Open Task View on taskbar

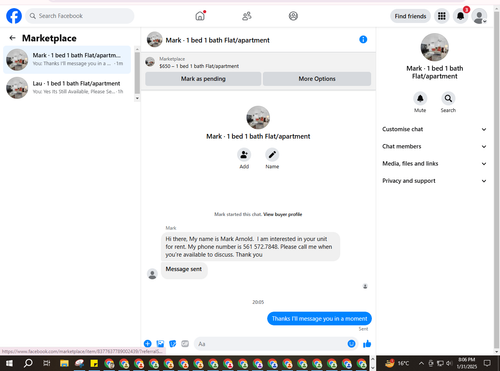46,363
